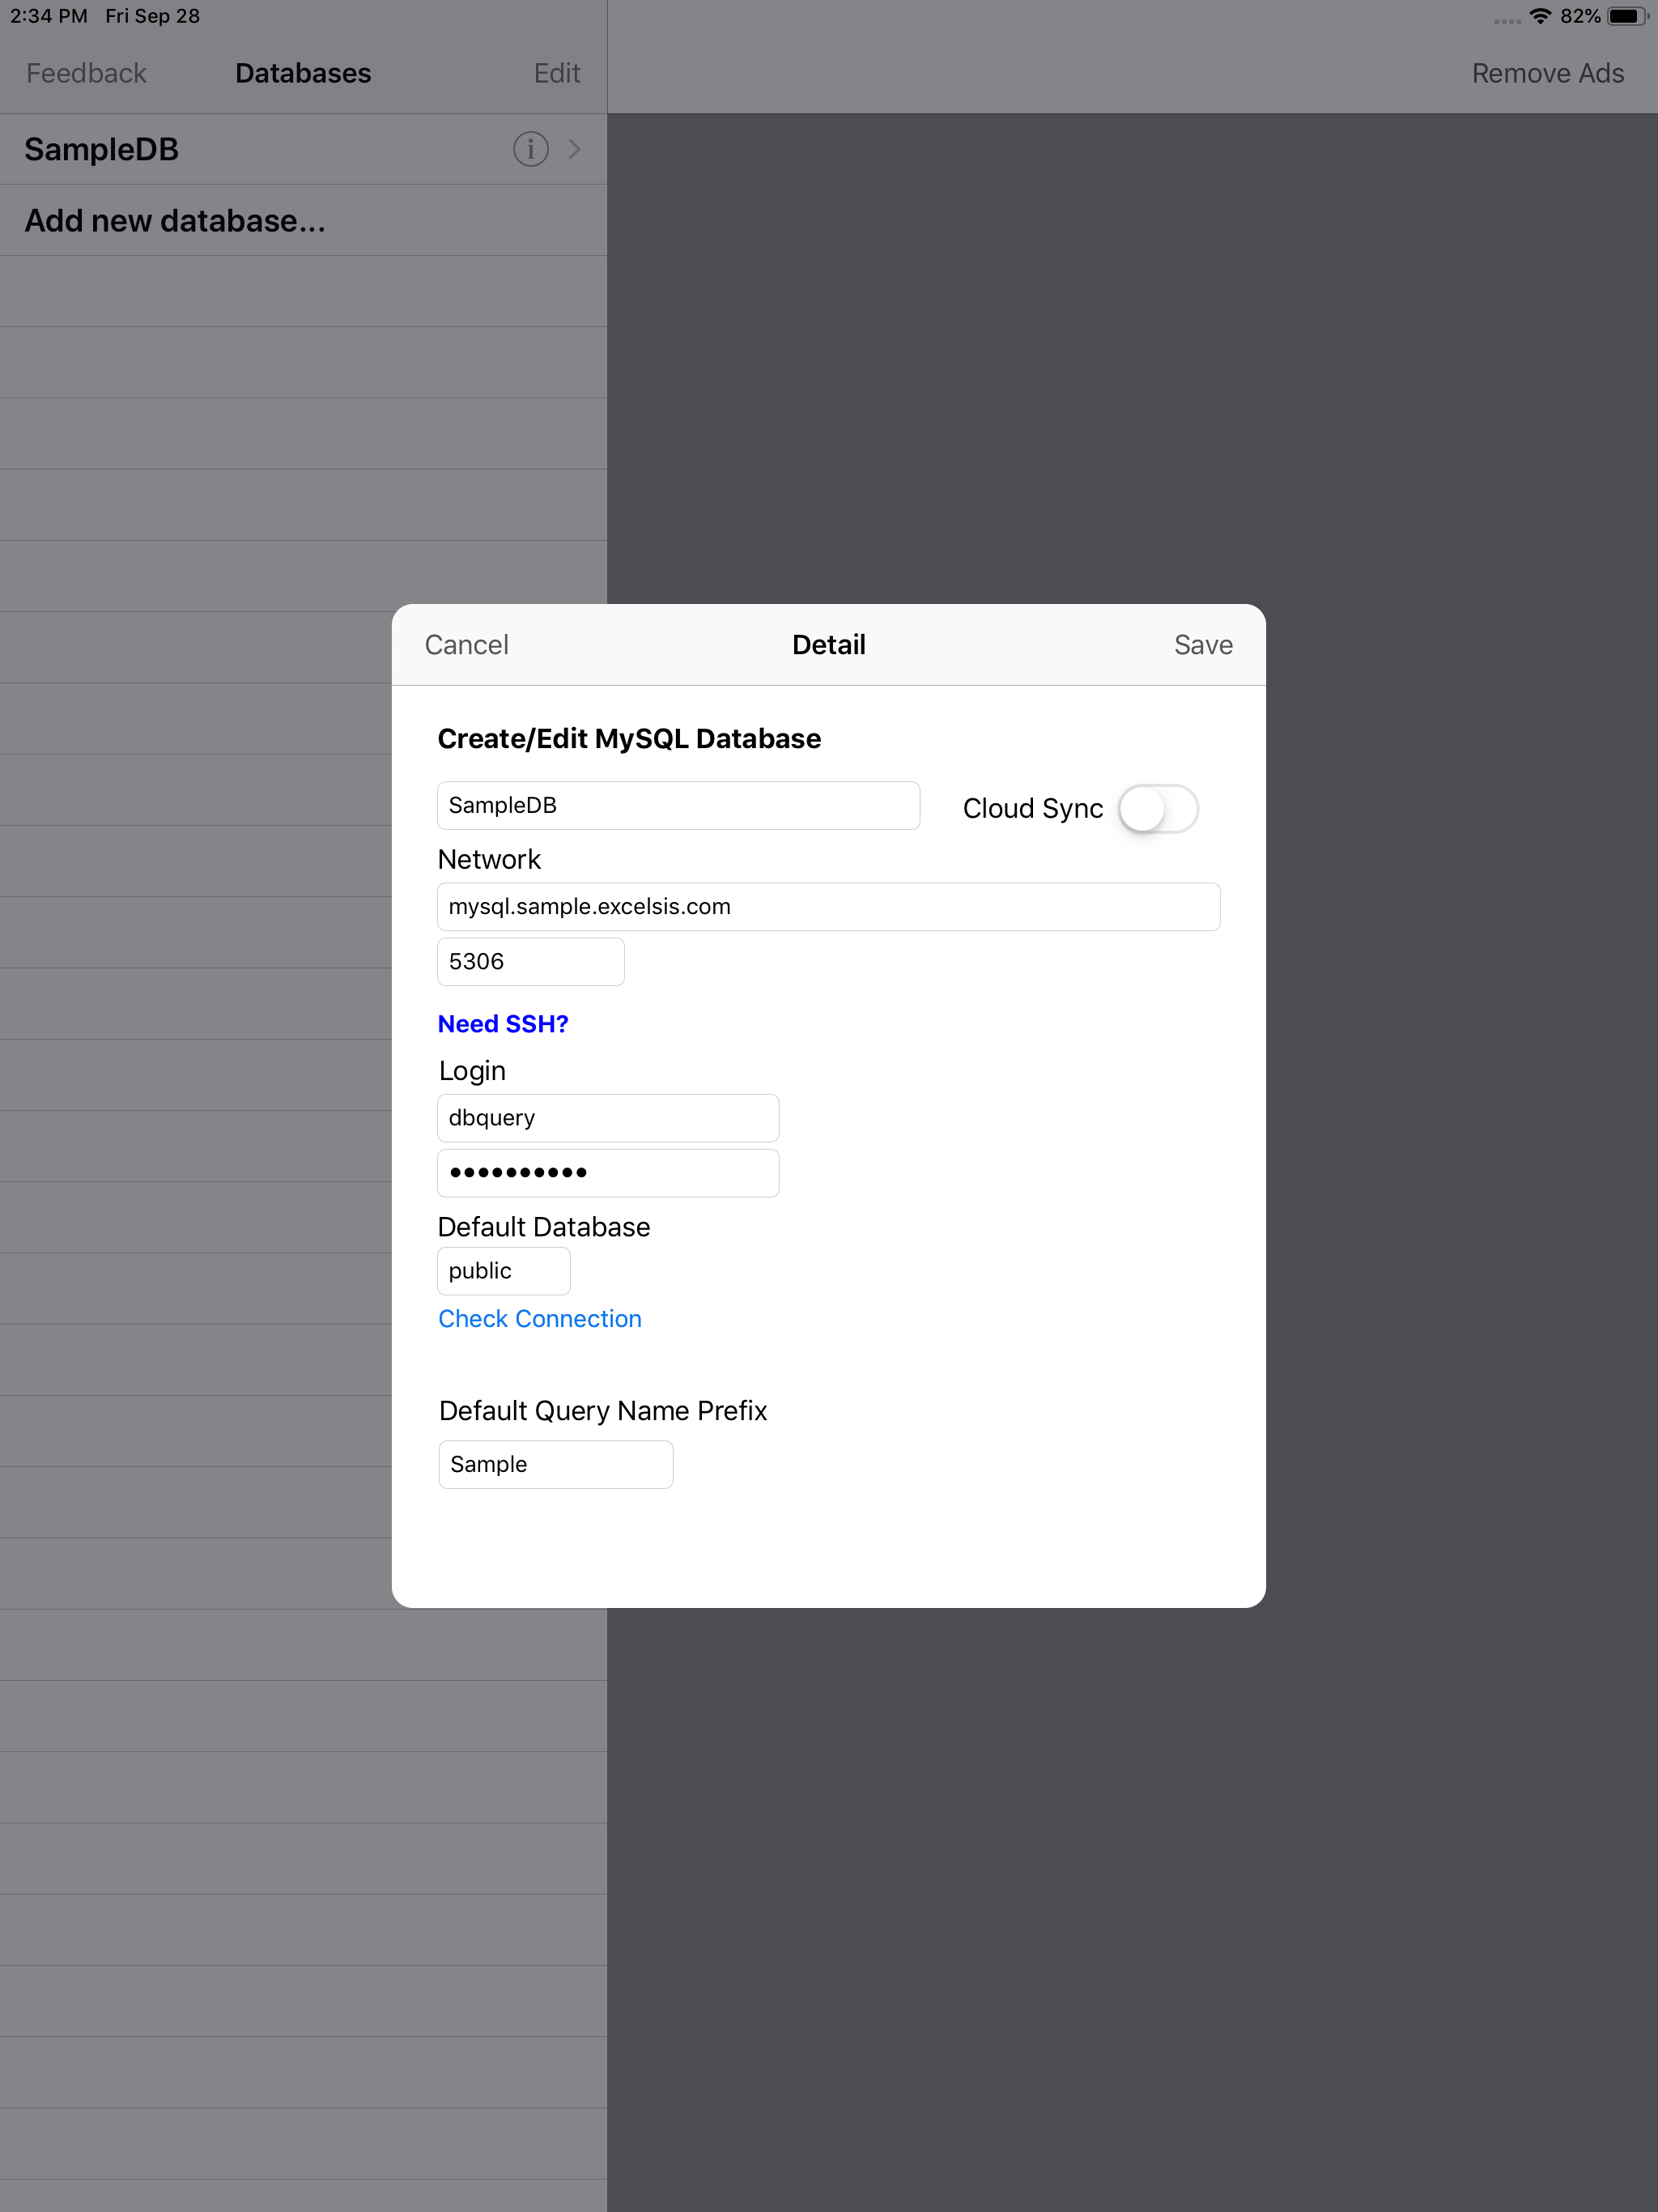The image size is (1658, 2212).
Task: Save the database details
Action: [x=1203, y=645]
